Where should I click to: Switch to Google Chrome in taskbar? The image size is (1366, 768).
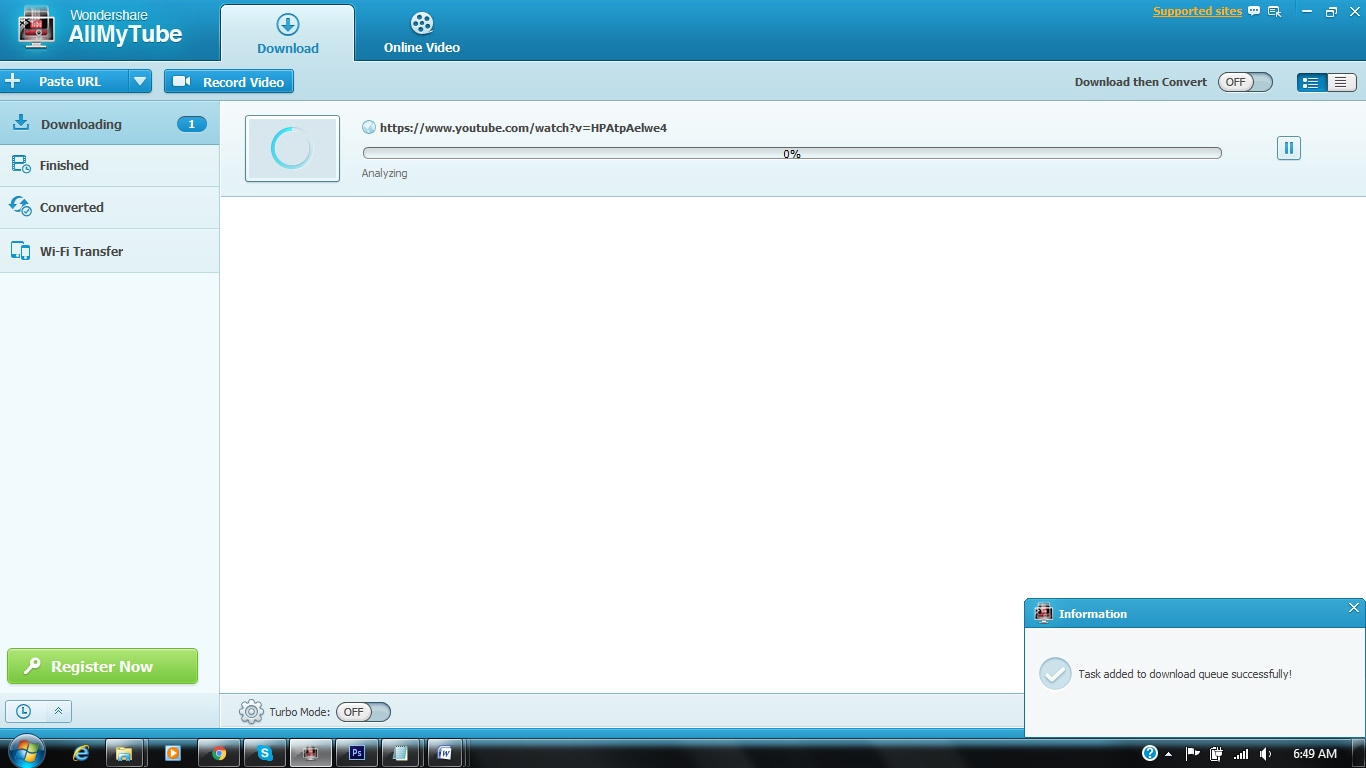[219, 753]
